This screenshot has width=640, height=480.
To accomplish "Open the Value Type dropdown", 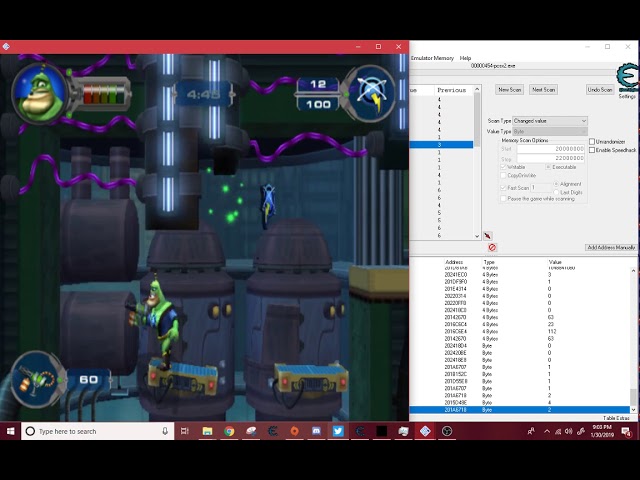I will [550, 131].
